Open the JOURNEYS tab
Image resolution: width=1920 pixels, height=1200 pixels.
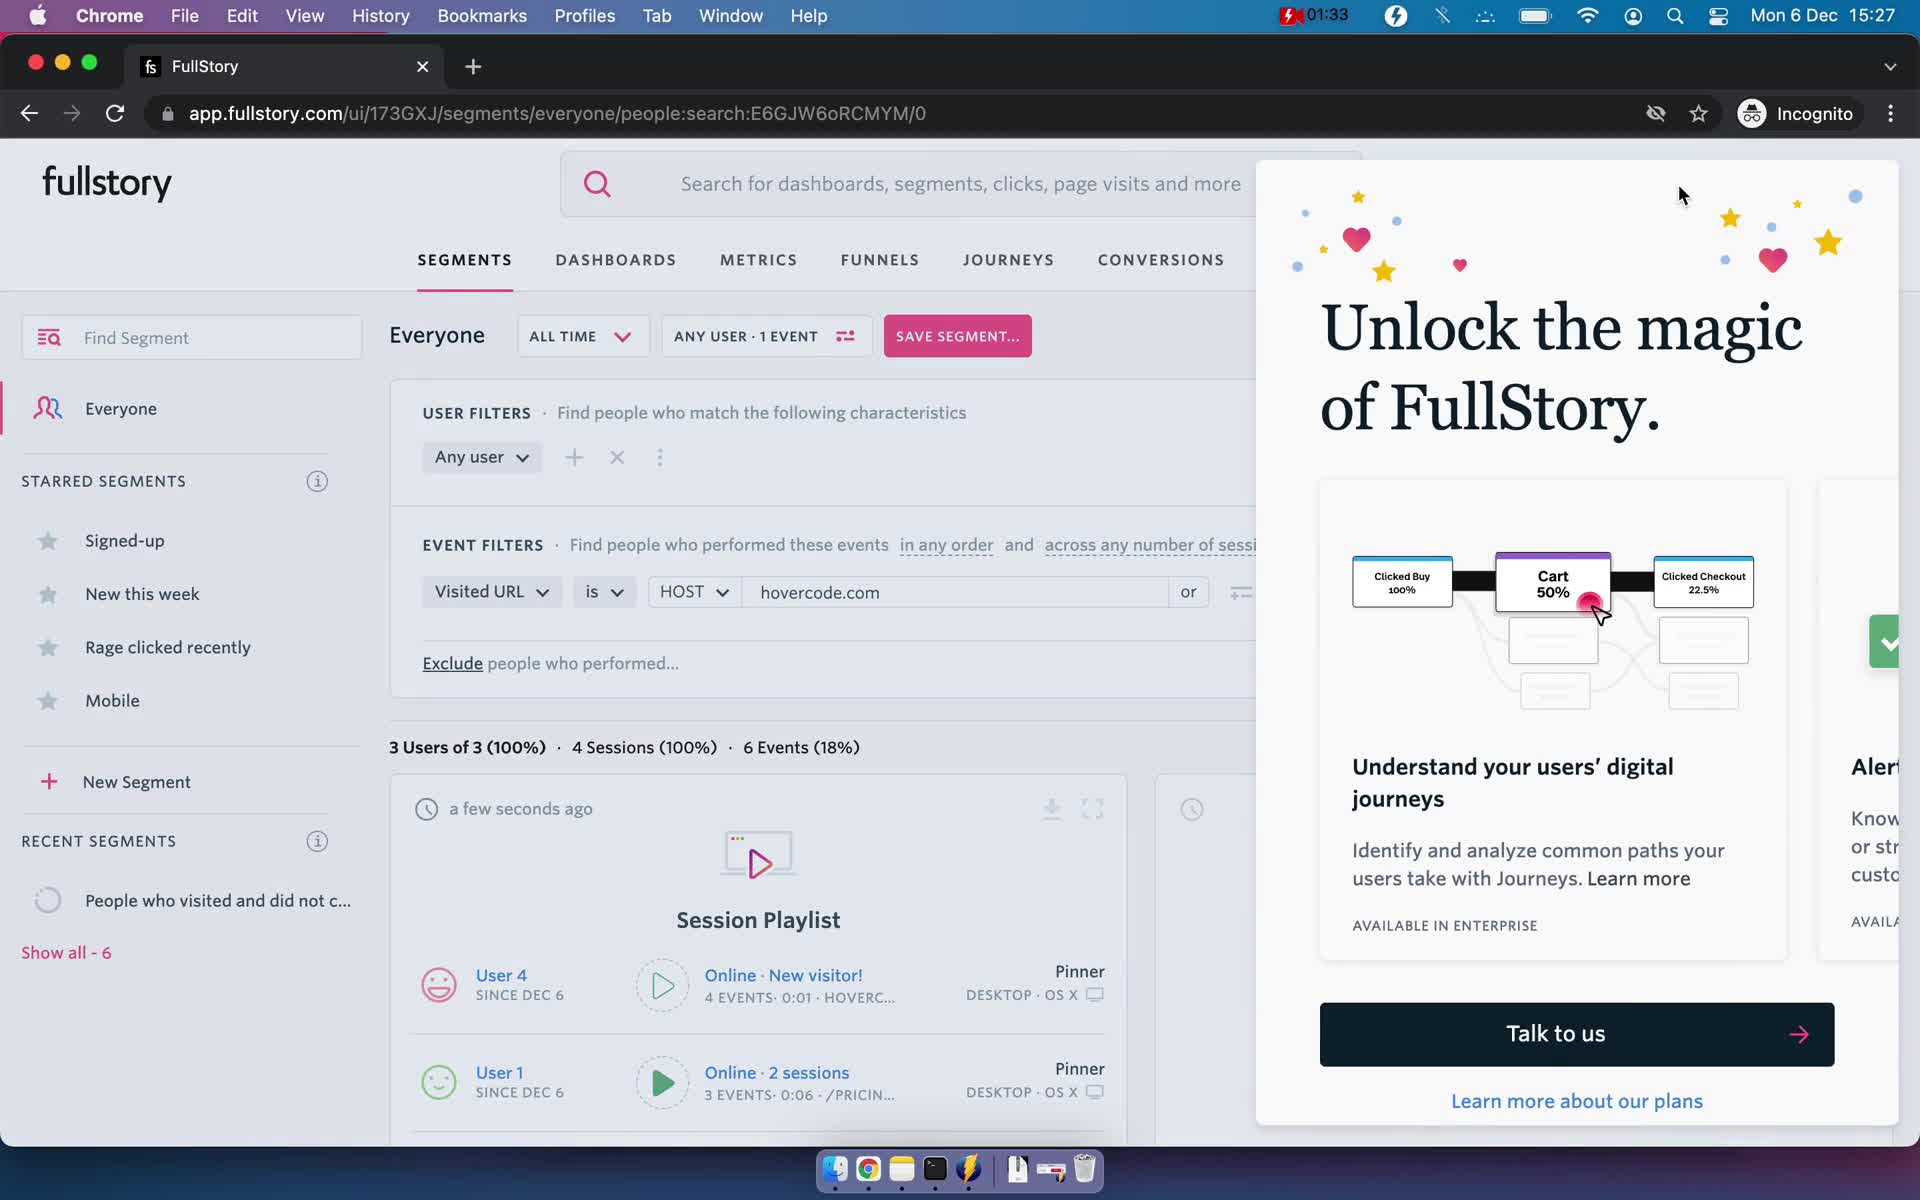pyautogui.click(x=1008, y=260)
